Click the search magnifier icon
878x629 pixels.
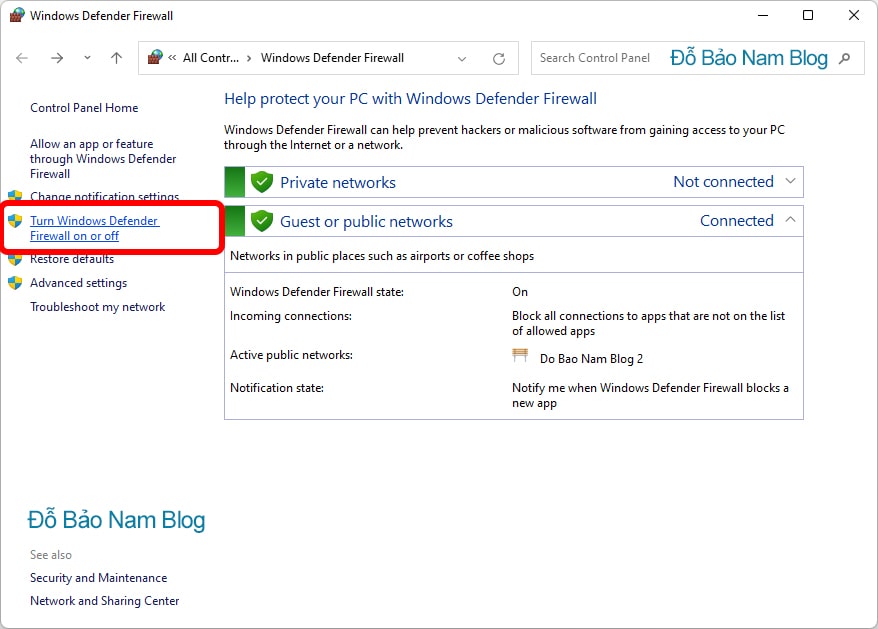tap(844, 58)
